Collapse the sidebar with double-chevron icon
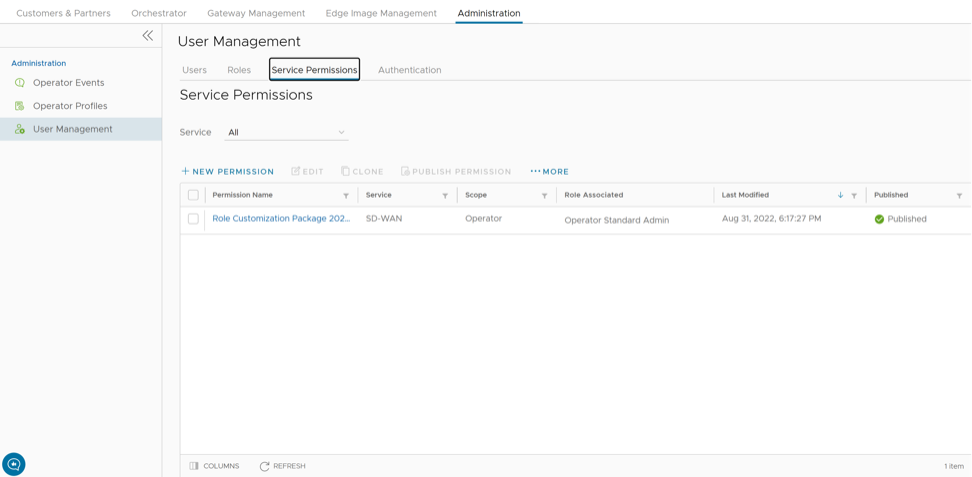Screen dimensions: 972x477 (147, 35)
